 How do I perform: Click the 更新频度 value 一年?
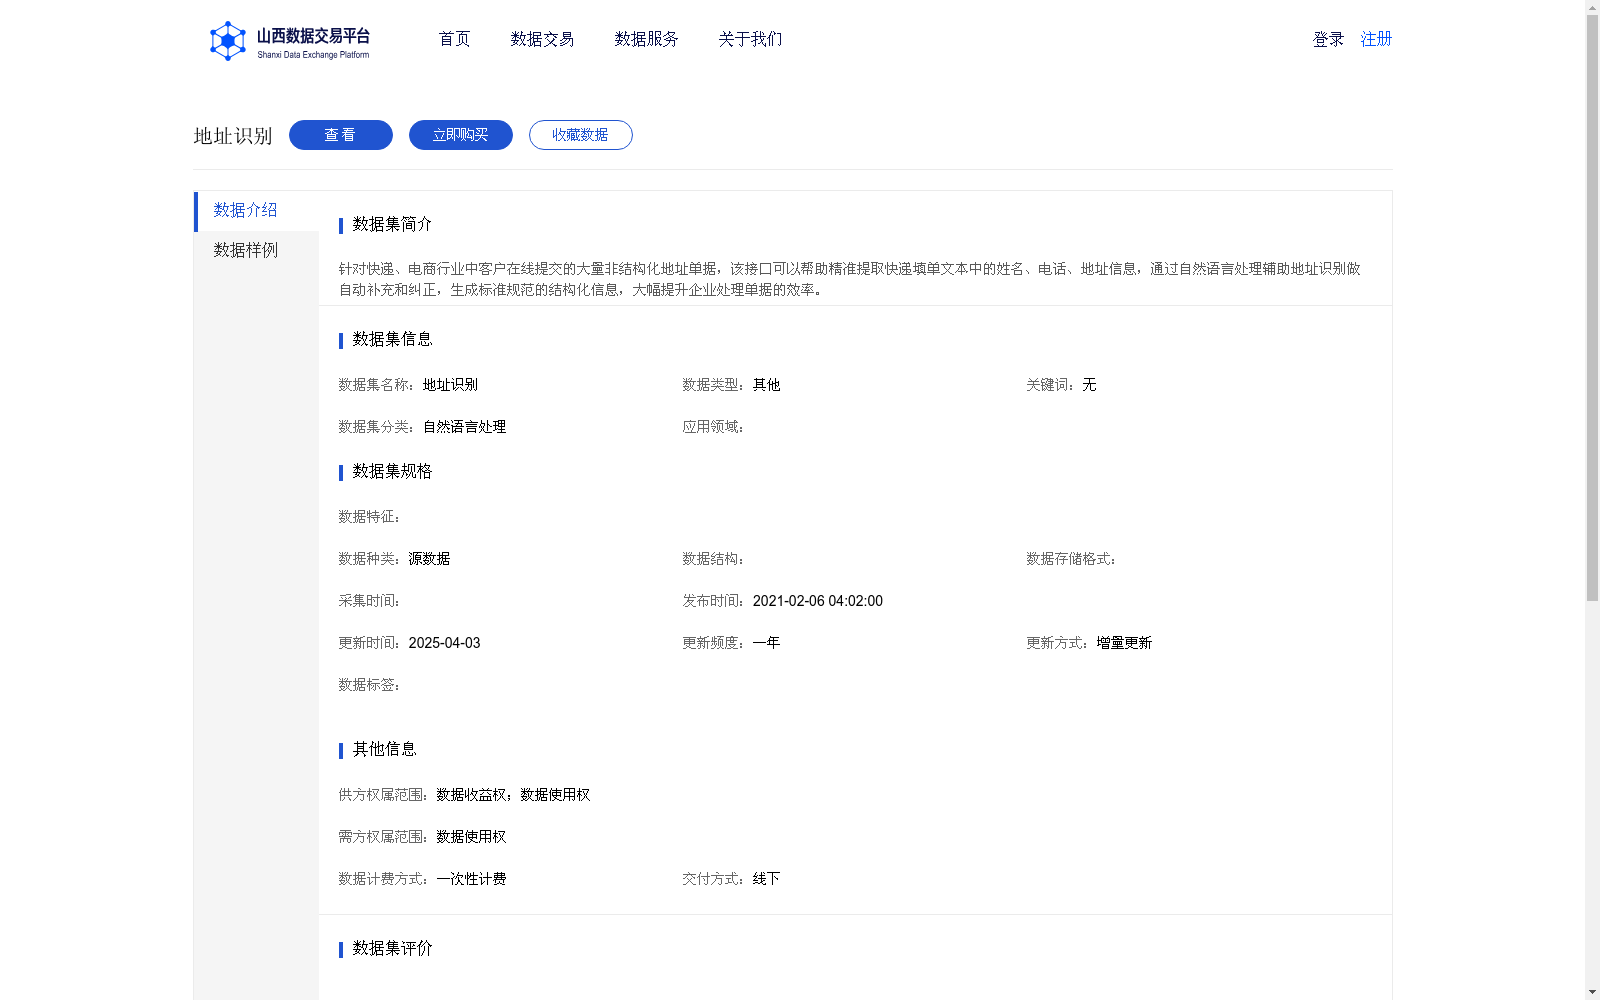point(766,643)
